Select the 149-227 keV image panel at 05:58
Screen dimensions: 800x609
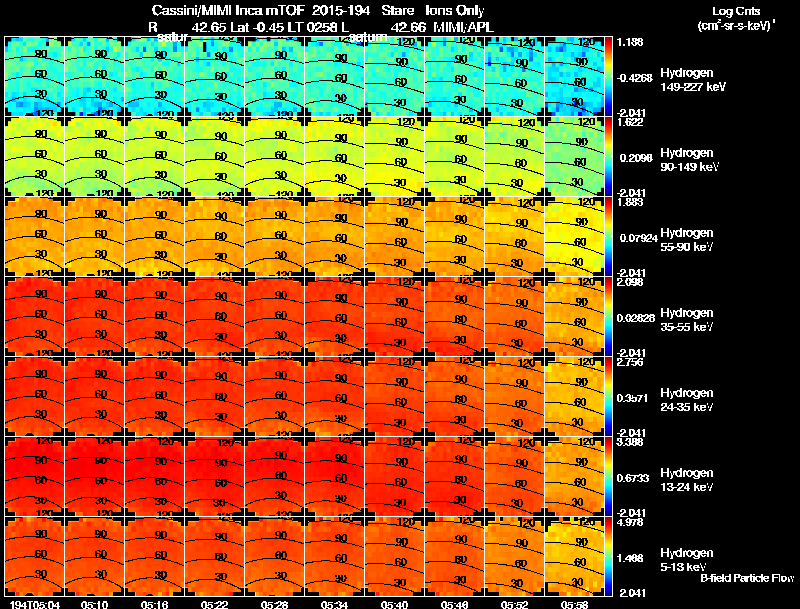click(x=574, y=77)
